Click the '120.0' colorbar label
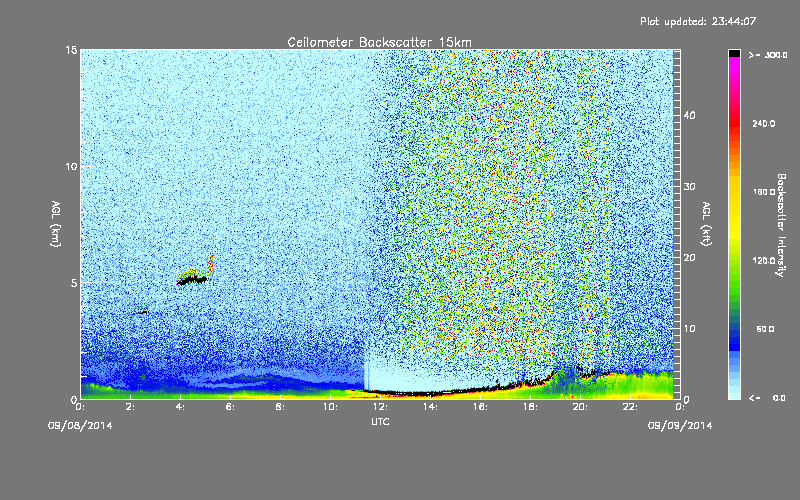Screen dimensions: 800x500 pyautogui.click(x=764, y=261)
